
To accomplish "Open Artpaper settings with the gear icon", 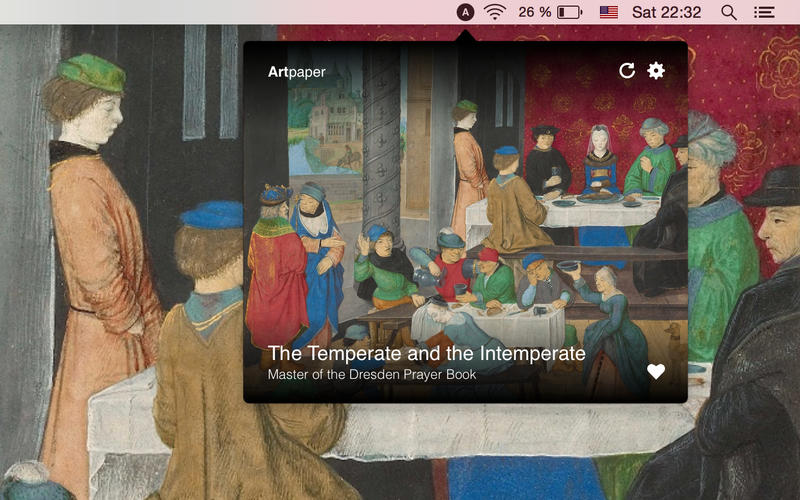I will point(656,70).
